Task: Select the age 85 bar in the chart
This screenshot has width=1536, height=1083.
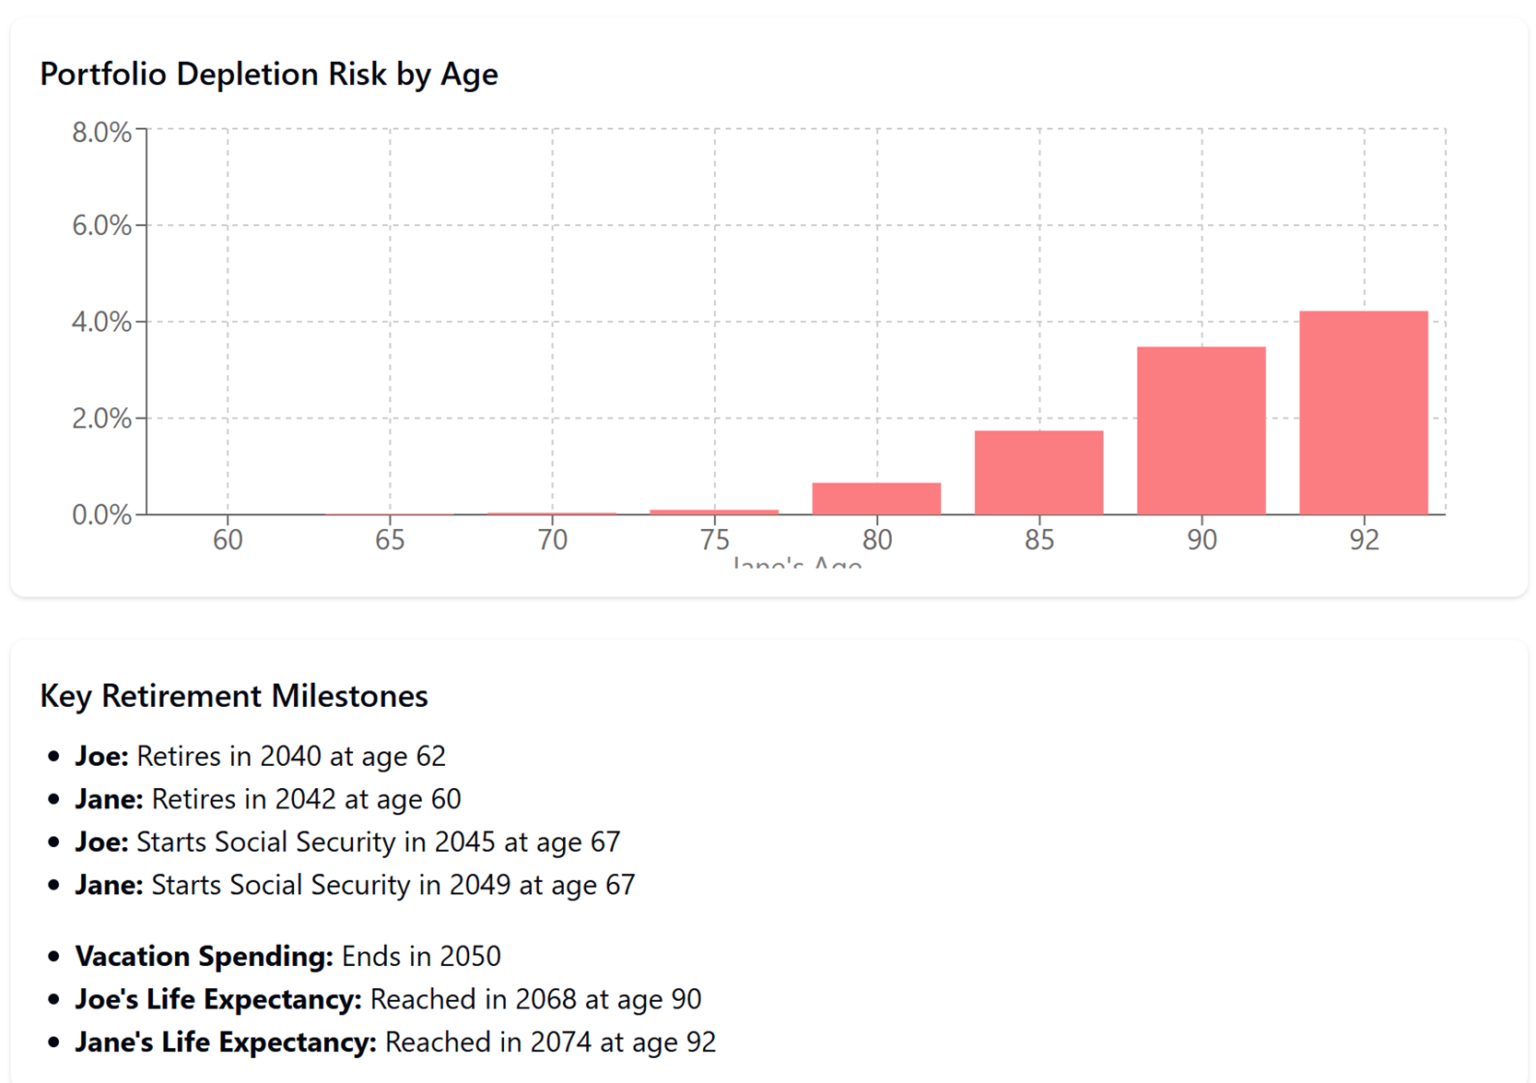Action: click(x=1039, y=472)
